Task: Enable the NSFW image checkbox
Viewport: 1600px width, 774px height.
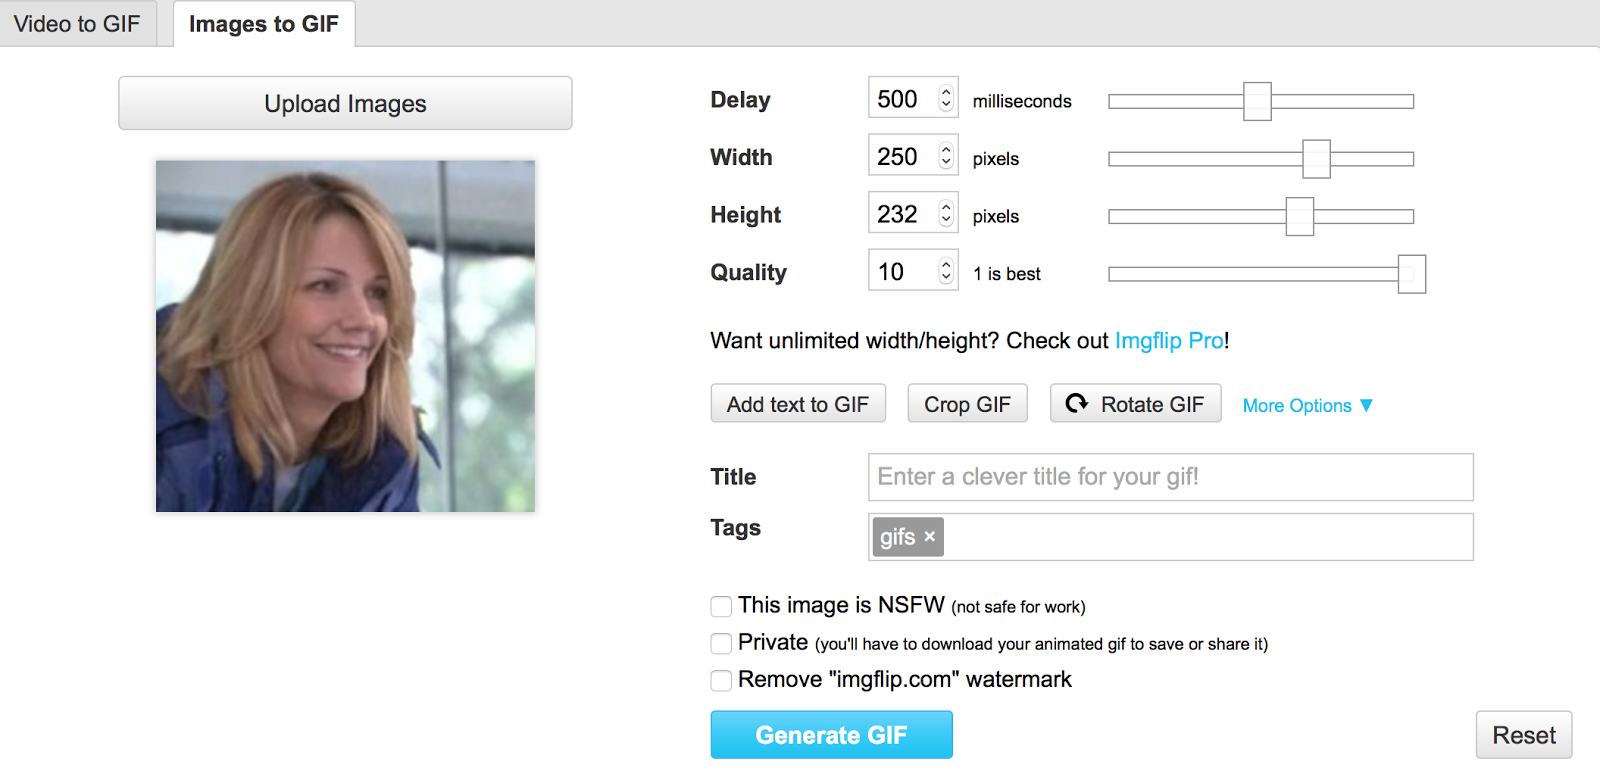Action: click(x=721, y=606)
